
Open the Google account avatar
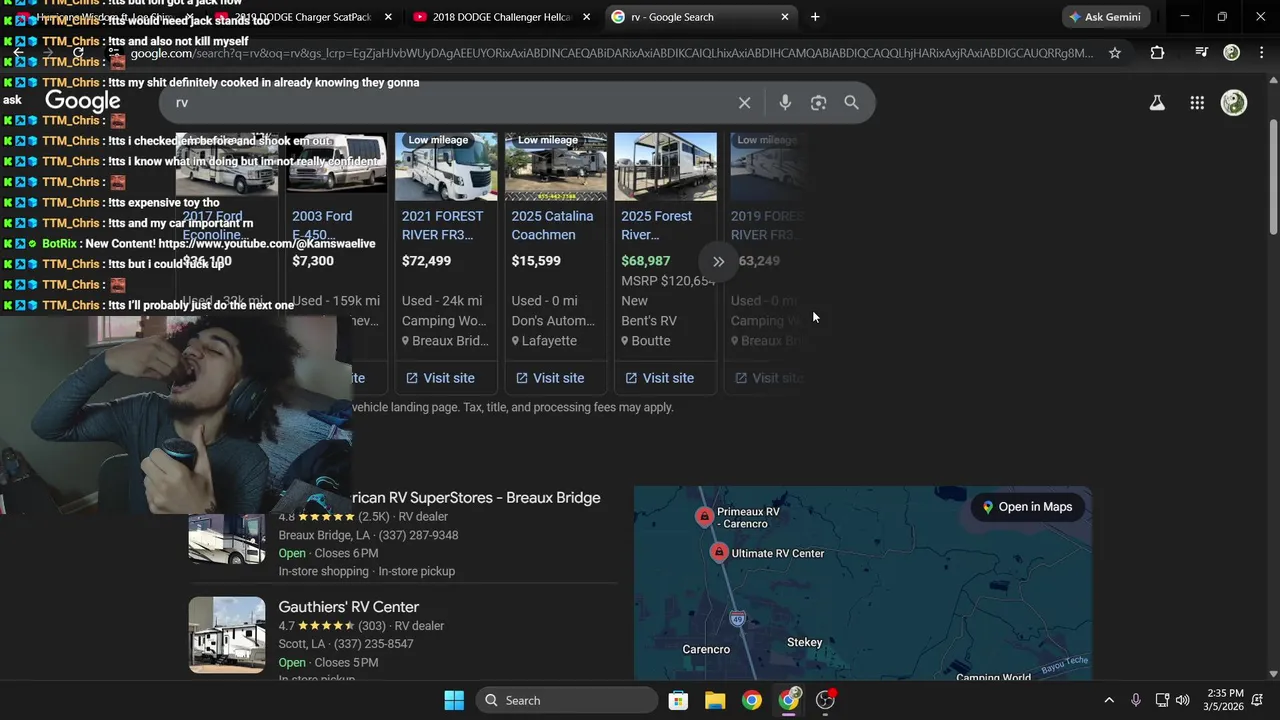(x=1234, y=103)
